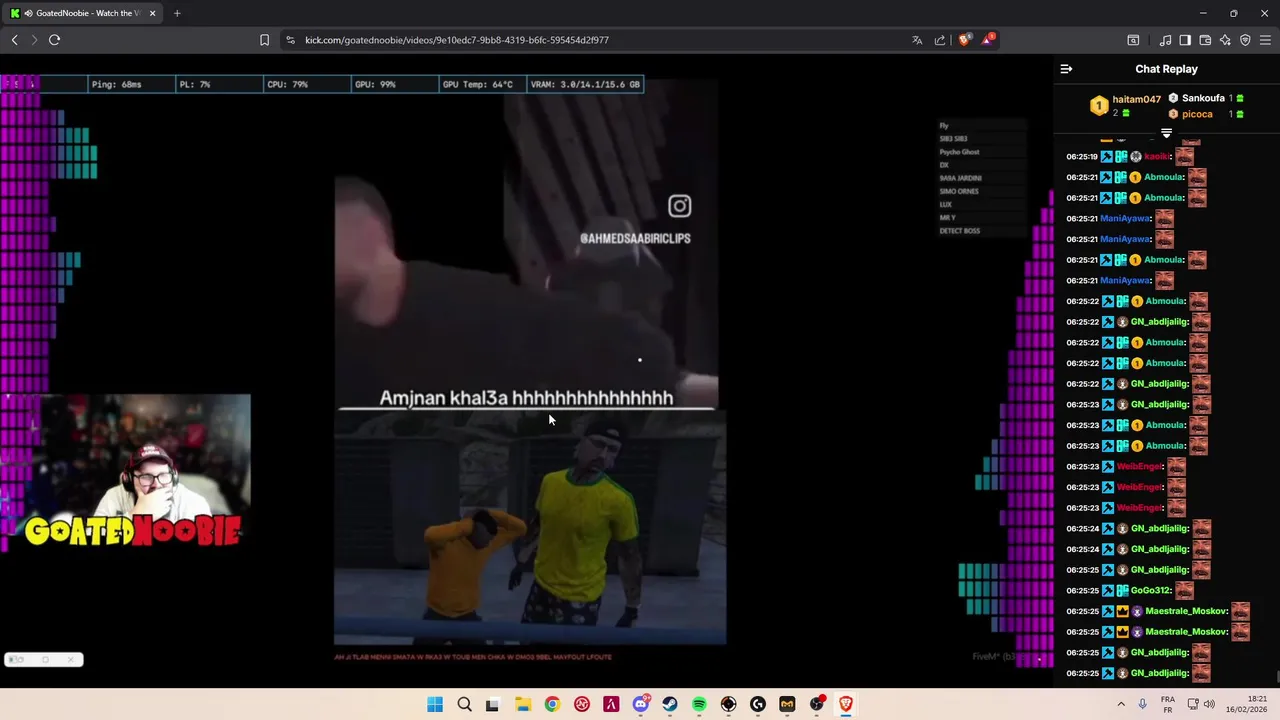Viewport: 1280px width, 720px height.
Task: Show hidden system tray icons
Action: pyautogui.click(x=1121, y=705)
